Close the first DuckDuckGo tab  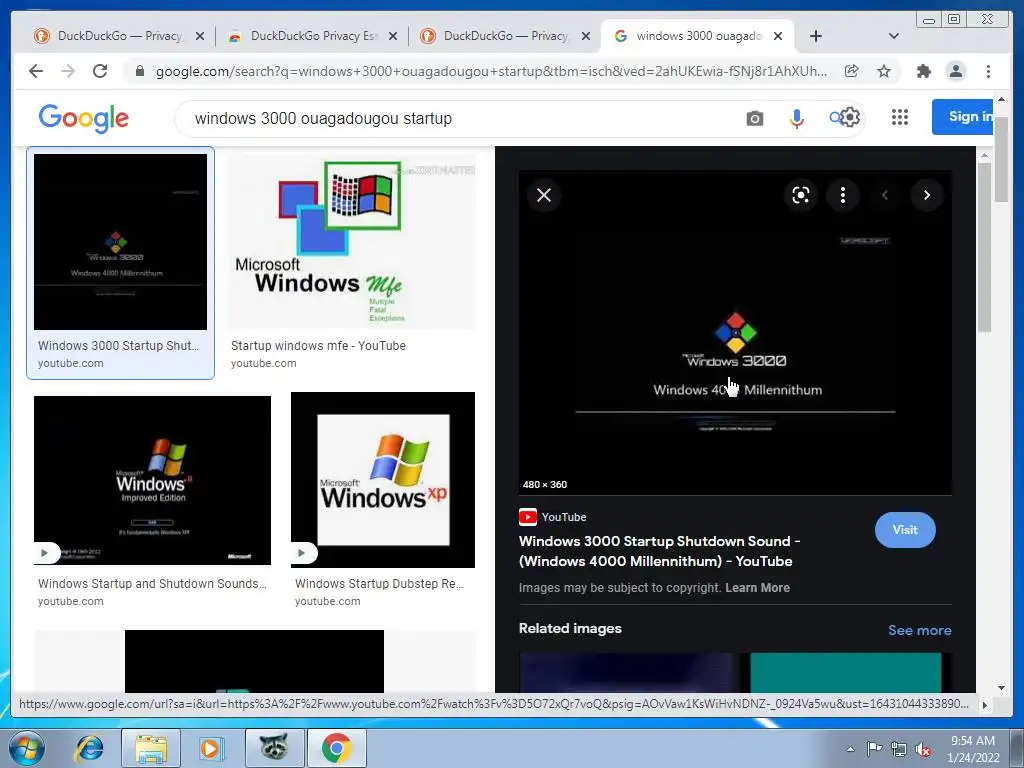pyautogui.click(x=200, y=36)
